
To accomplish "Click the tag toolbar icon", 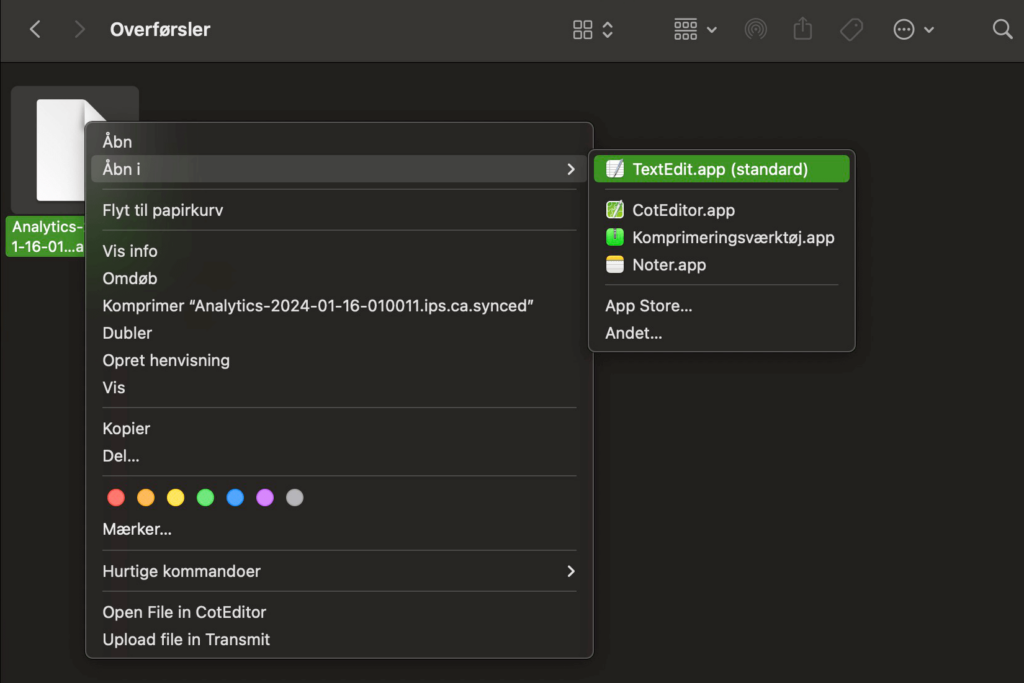I will tap(852, 29).
